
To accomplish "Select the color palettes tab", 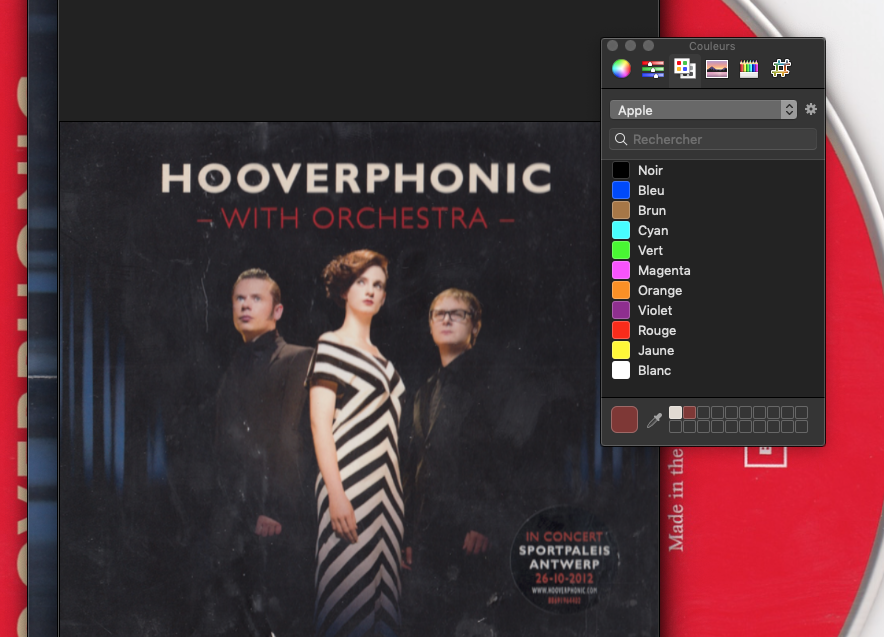I will [685, 69].
